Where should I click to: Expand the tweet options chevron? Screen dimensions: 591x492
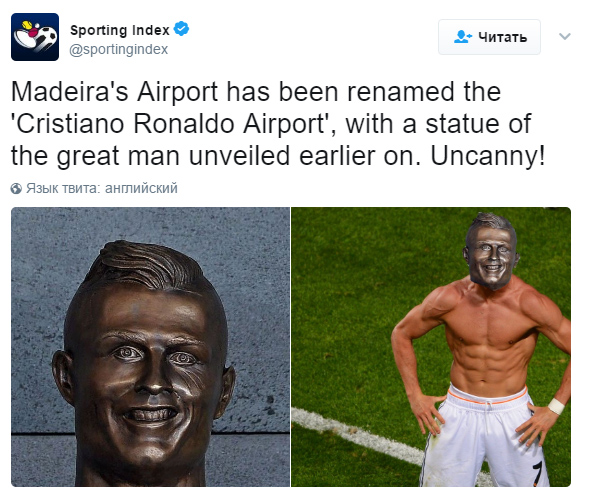point(564,37)
